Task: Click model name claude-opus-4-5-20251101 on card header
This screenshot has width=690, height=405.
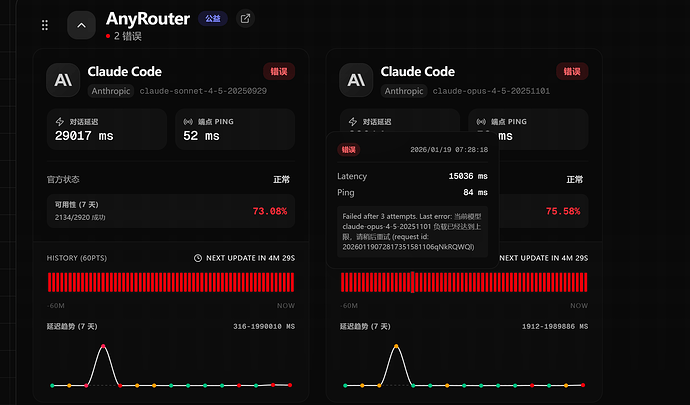Action: coord(491,91)
